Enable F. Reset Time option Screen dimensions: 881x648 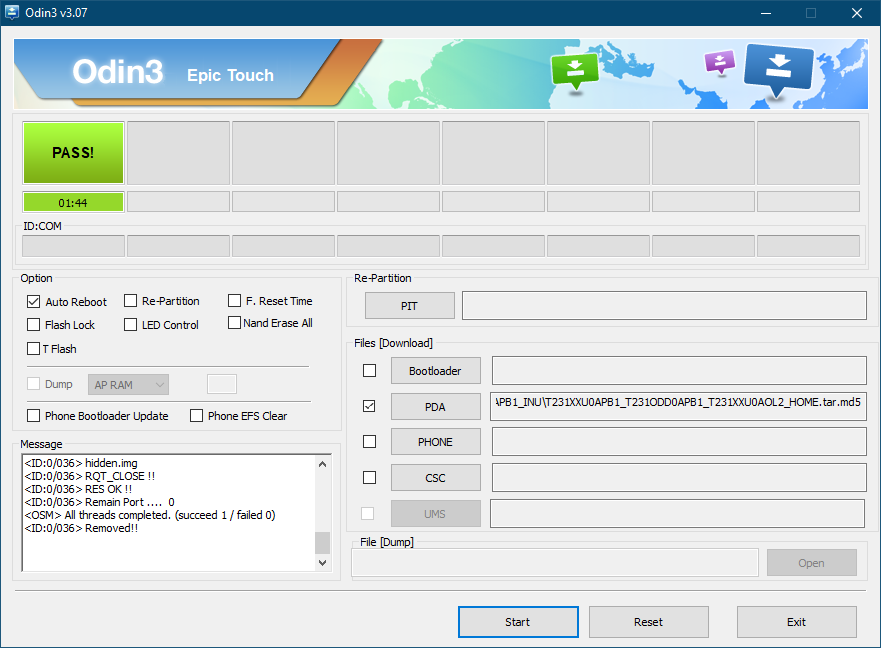(234, 301)
